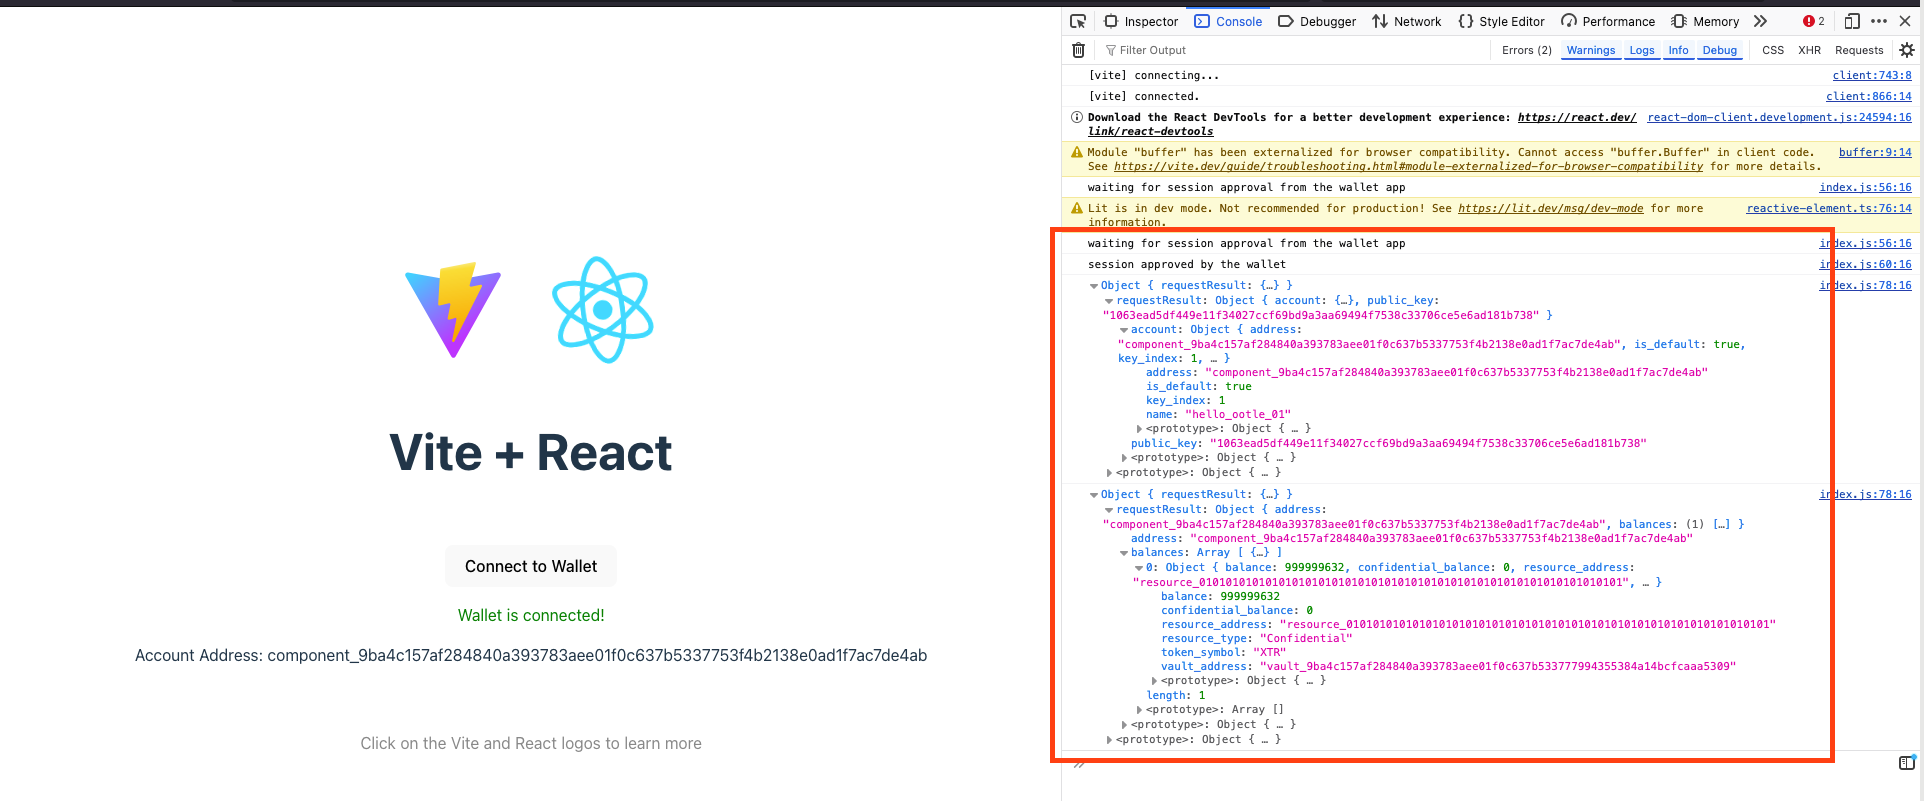
Task: Collapse the second logged Object entry
Action: click(x=1094, y=495)
